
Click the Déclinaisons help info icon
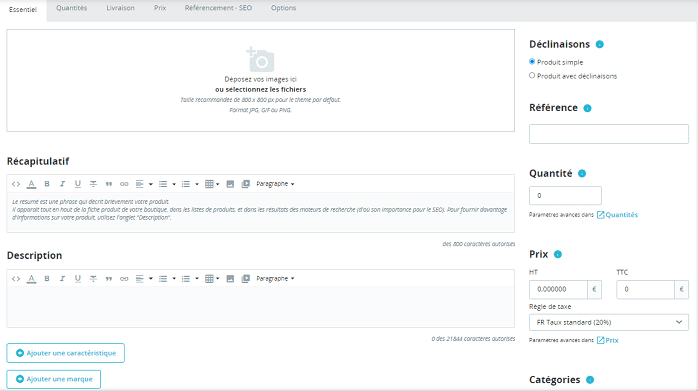point(600,44)
